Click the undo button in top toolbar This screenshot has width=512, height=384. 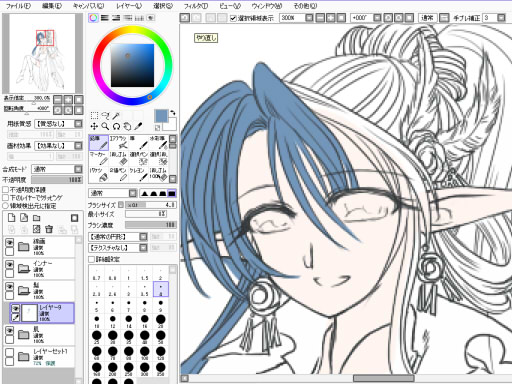click(185, 18)
